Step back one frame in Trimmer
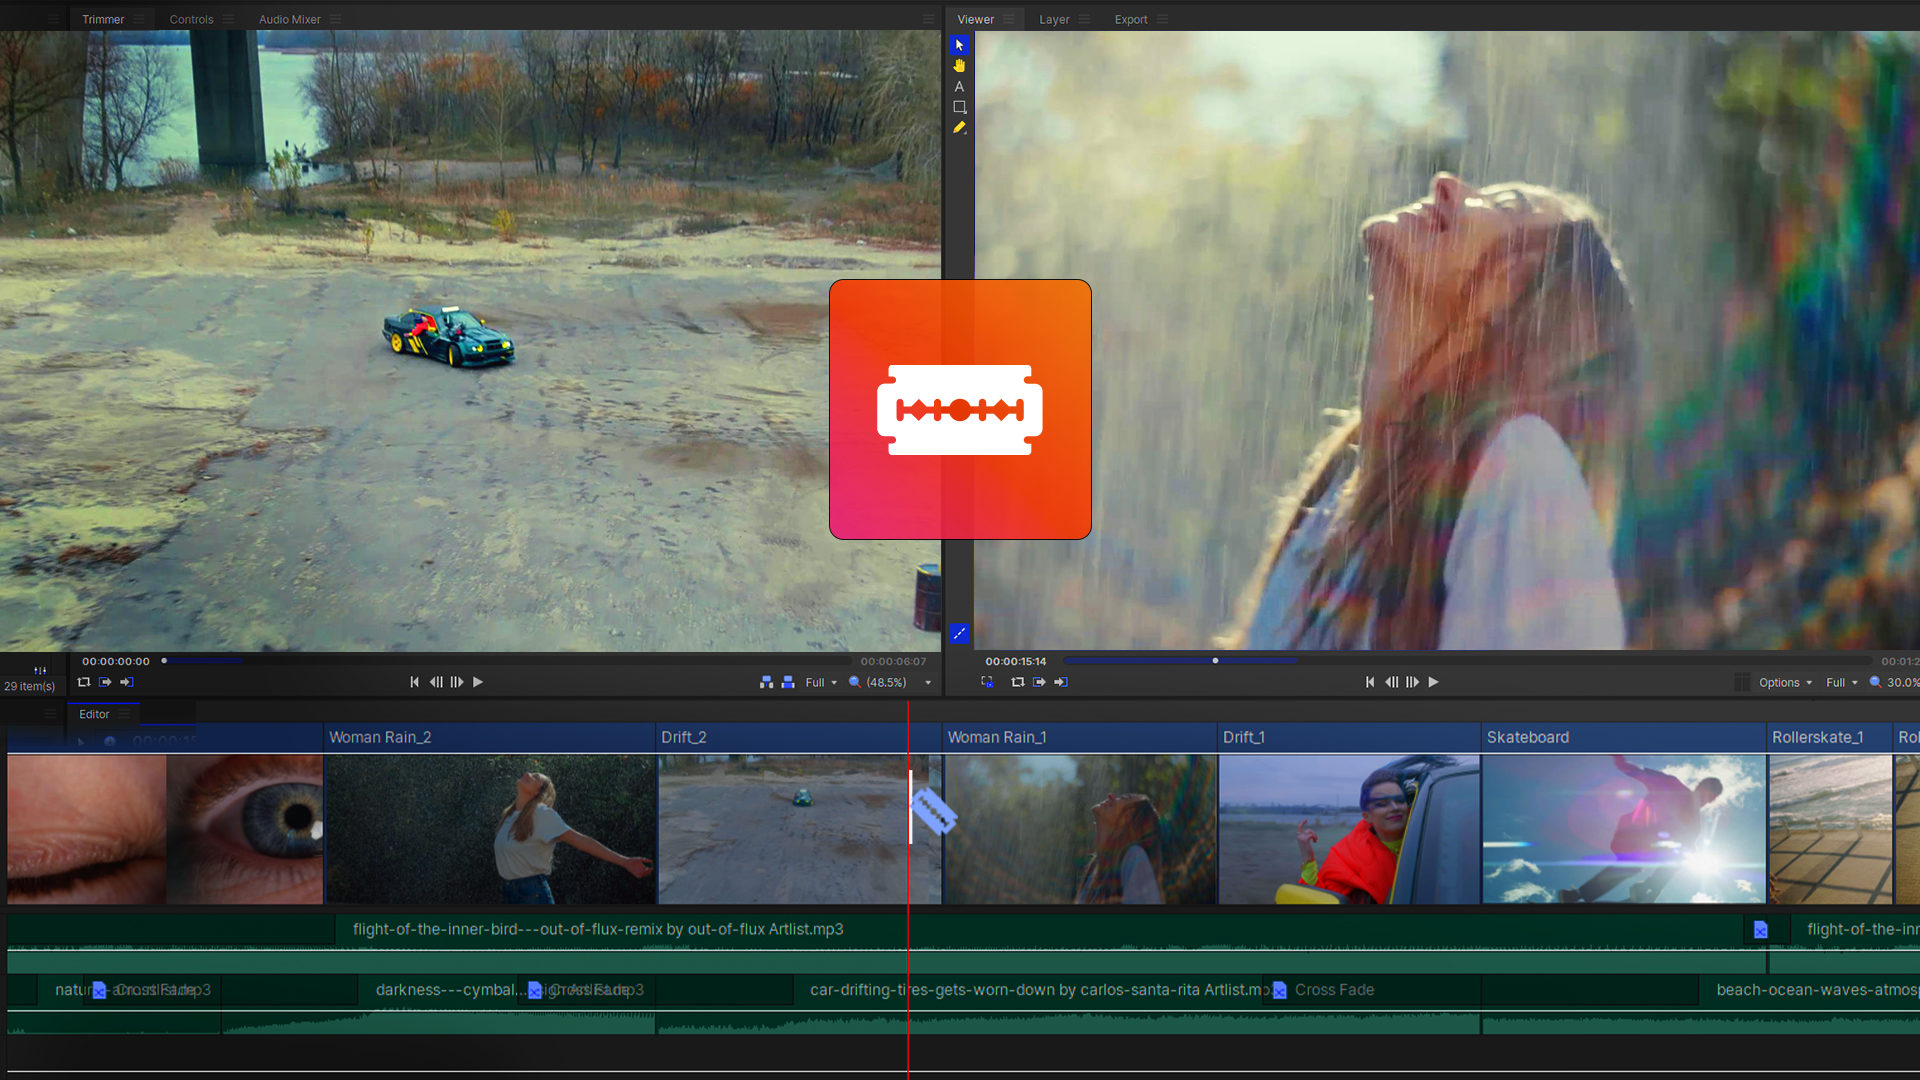1920x1080 pixels. click(x=436, y=682)
